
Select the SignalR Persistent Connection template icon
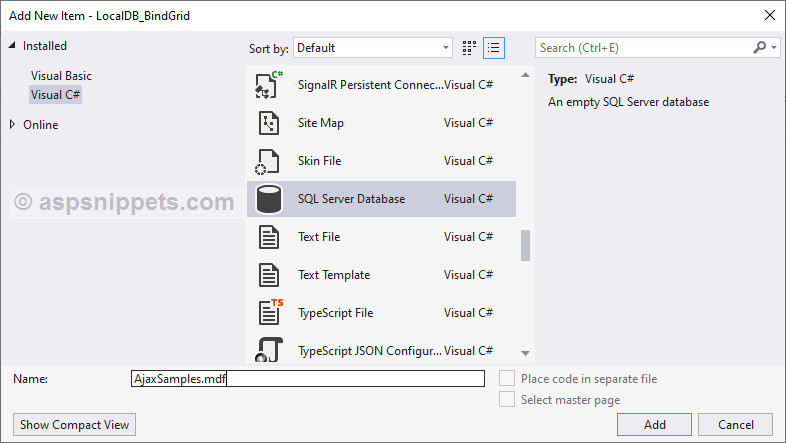coord(269,85)
